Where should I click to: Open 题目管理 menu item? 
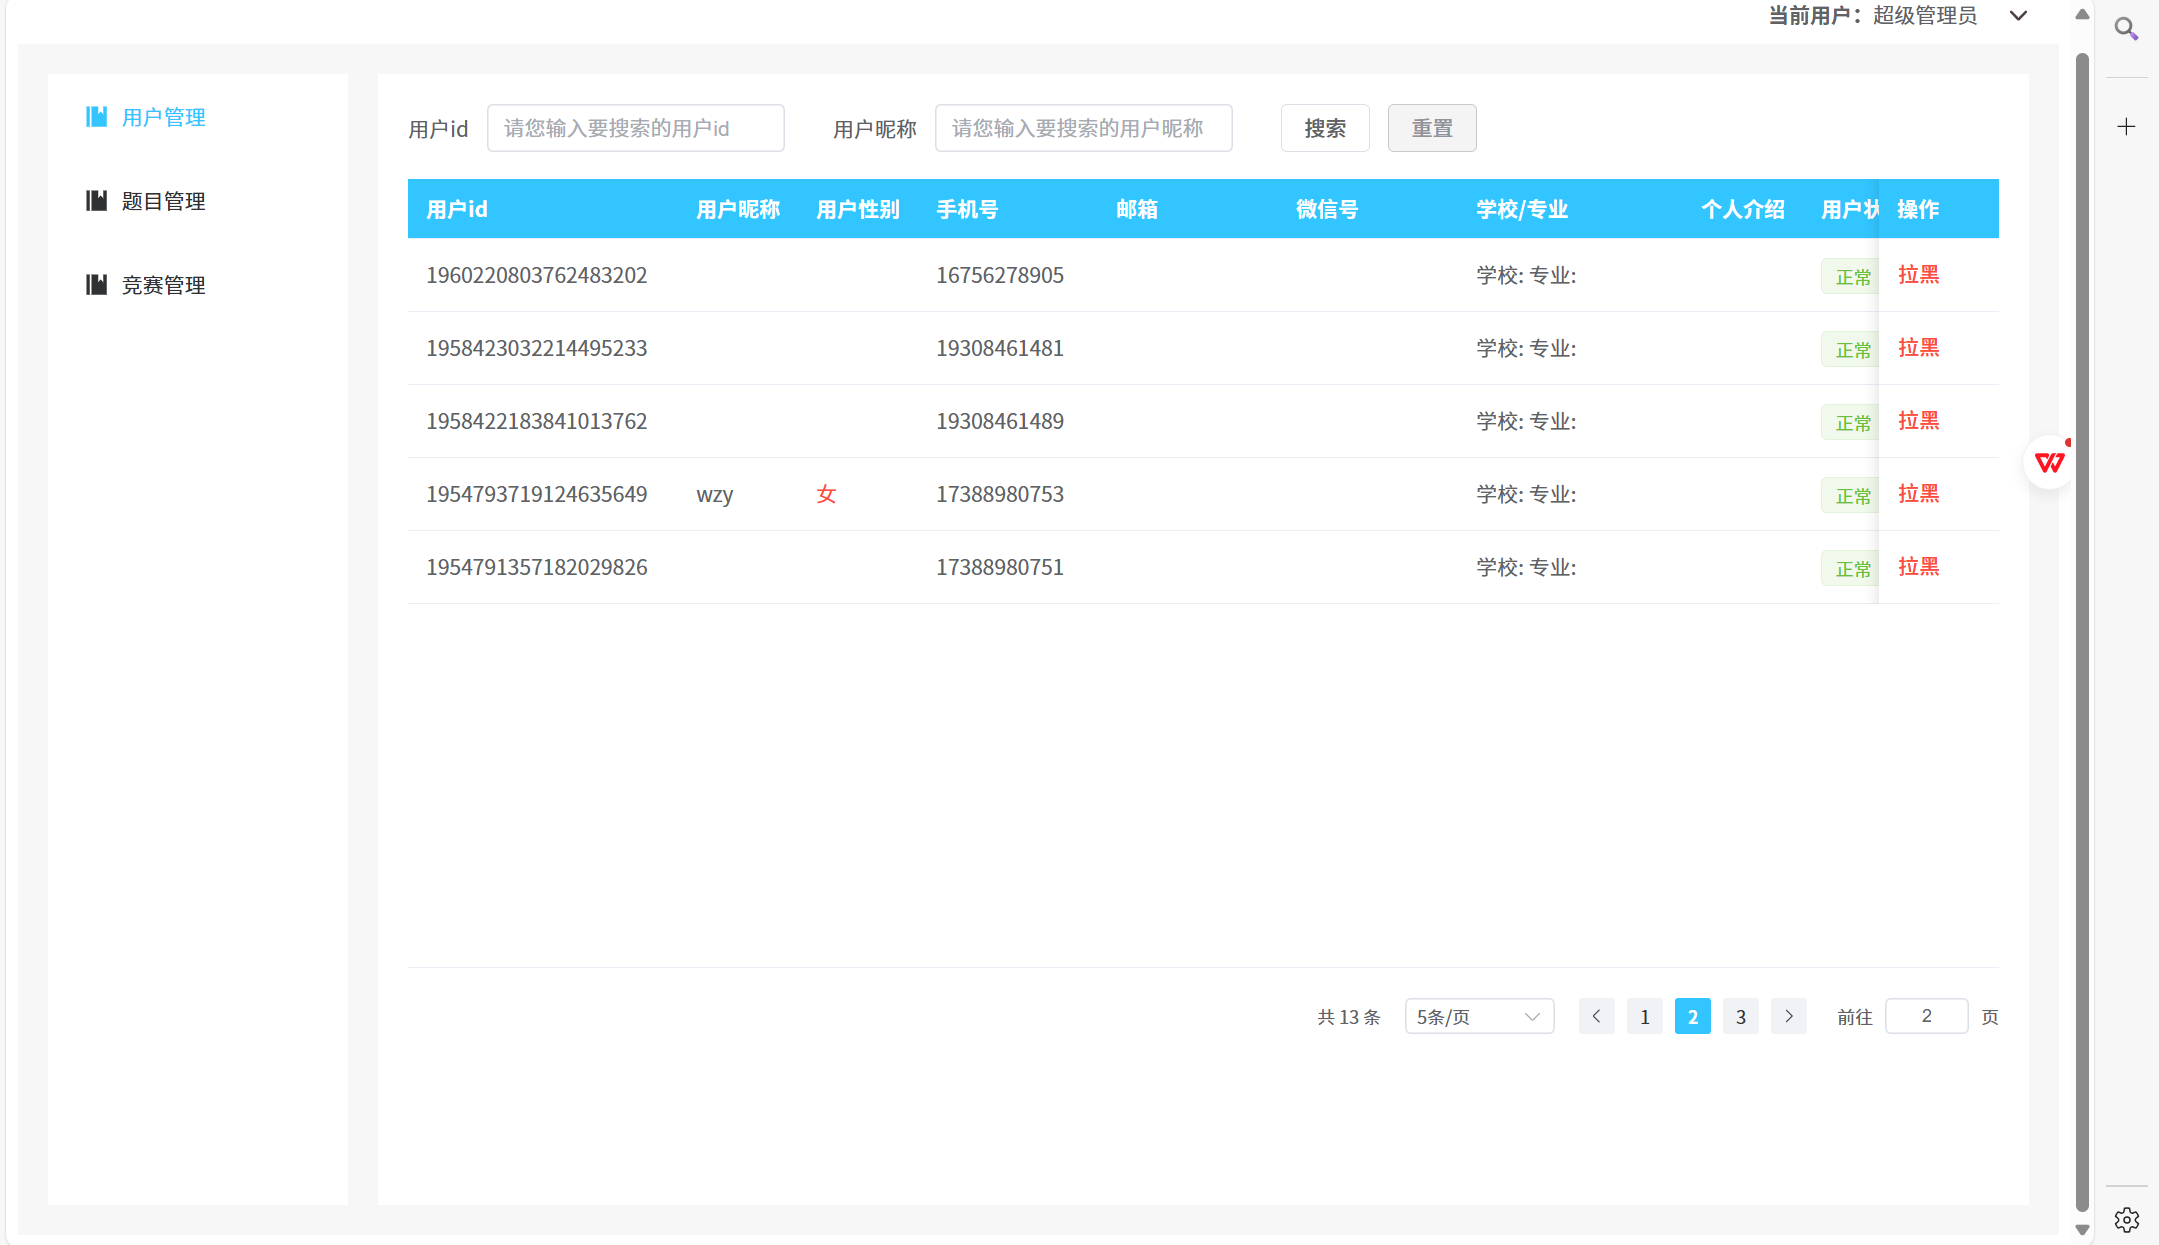tap(163, 201)
